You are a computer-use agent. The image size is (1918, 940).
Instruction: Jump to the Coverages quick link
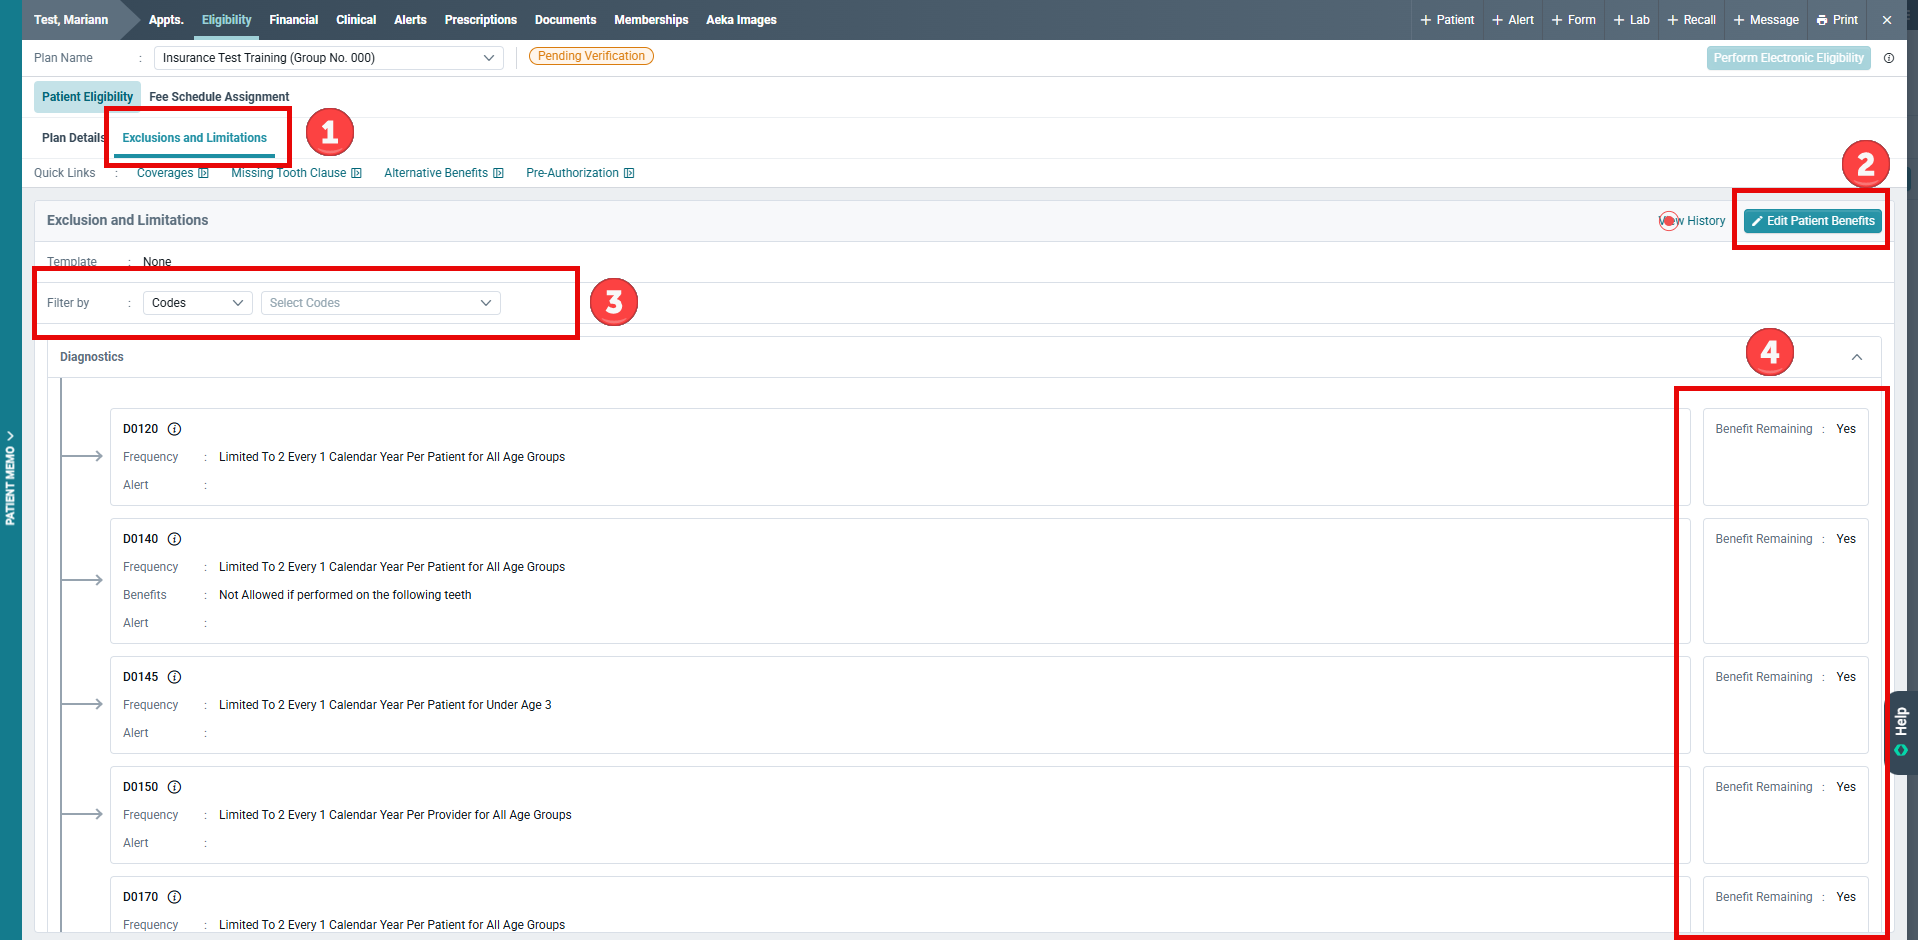pos(173,173)
